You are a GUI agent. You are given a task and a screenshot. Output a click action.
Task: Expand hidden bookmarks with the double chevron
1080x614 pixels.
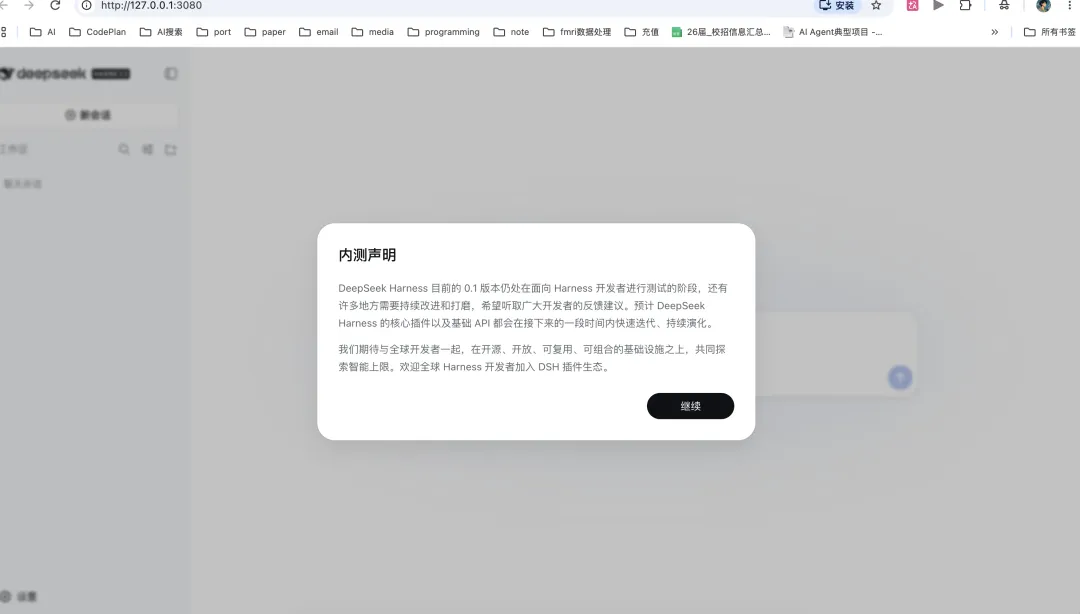point(995,32)
